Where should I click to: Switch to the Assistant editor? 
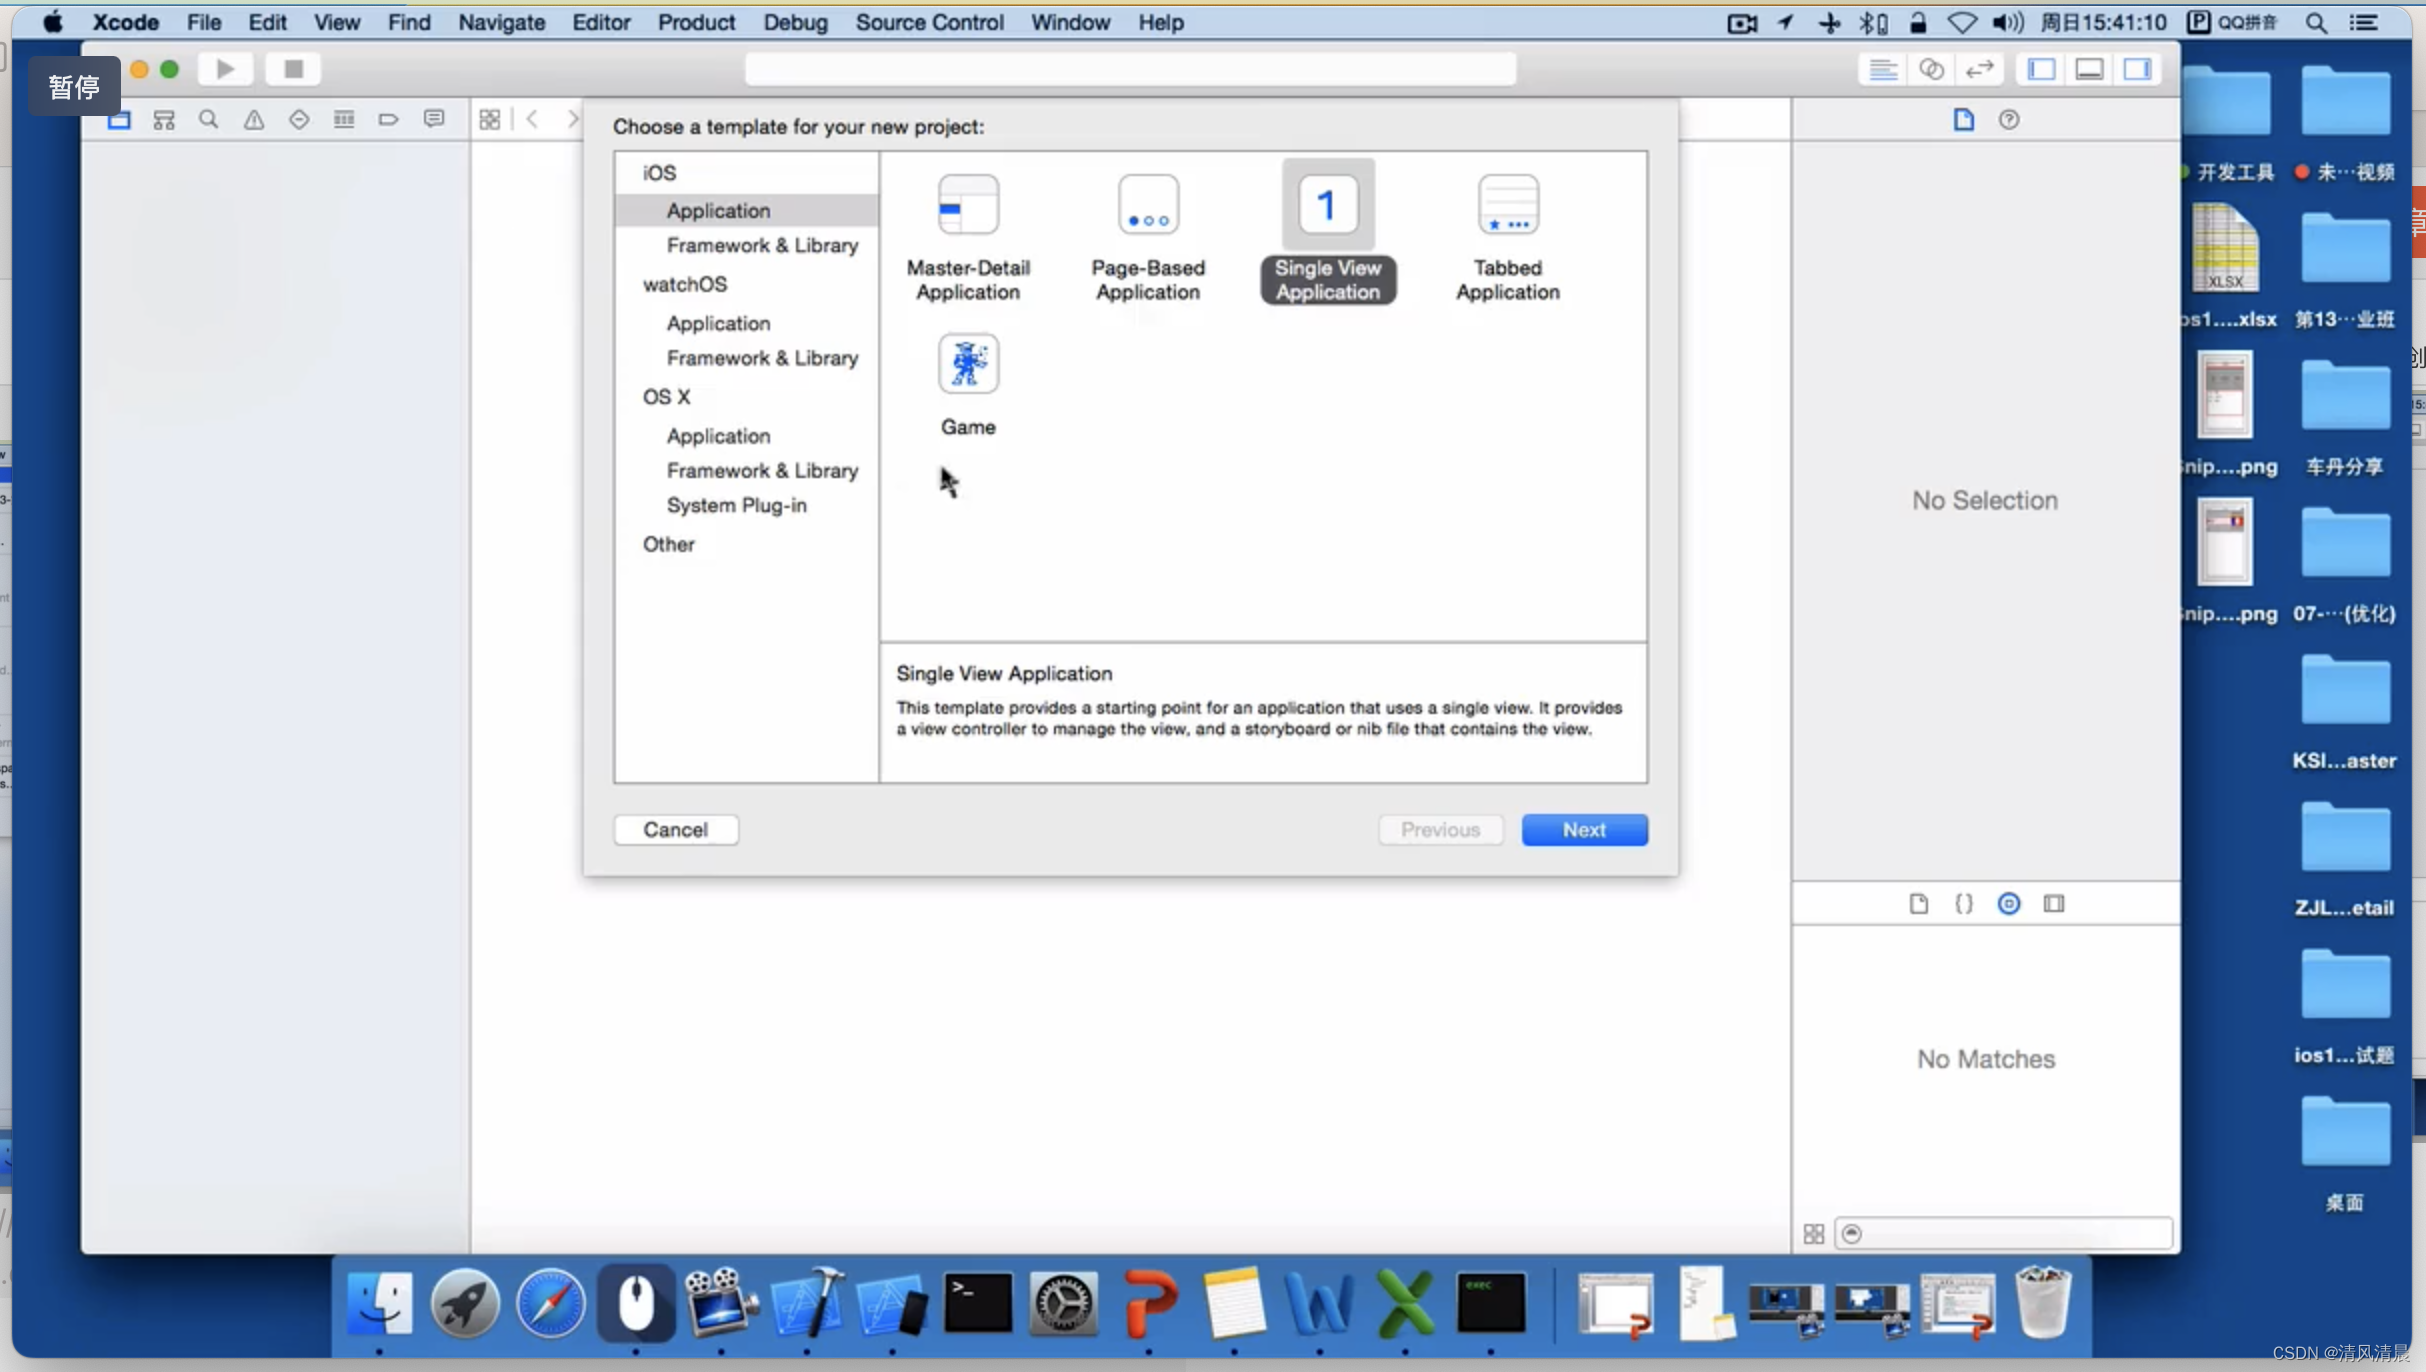1931,69
